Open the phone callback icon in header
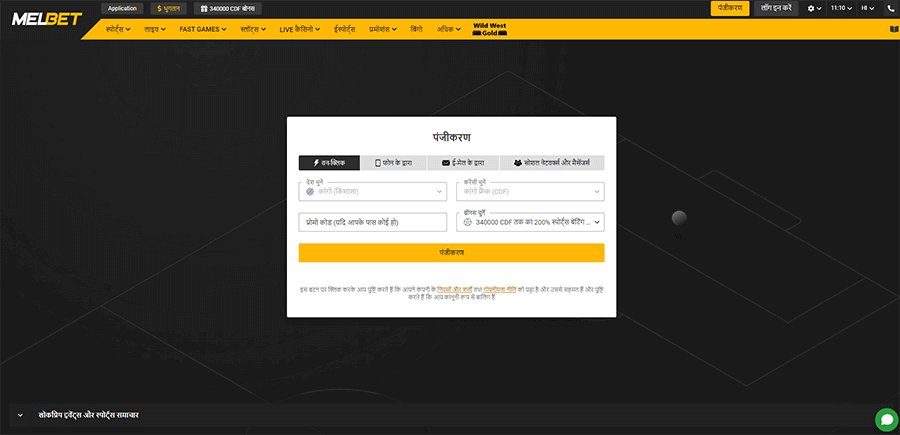Image resolution: width=900 pixels, height=435 pixels. tap(891, 9)
